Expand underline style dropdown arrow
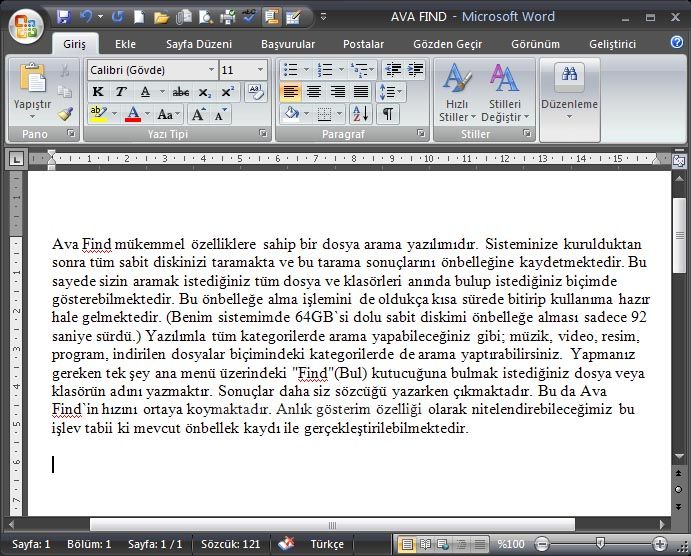The height and width of the screenshot is (556, 691). click(162, 92)
